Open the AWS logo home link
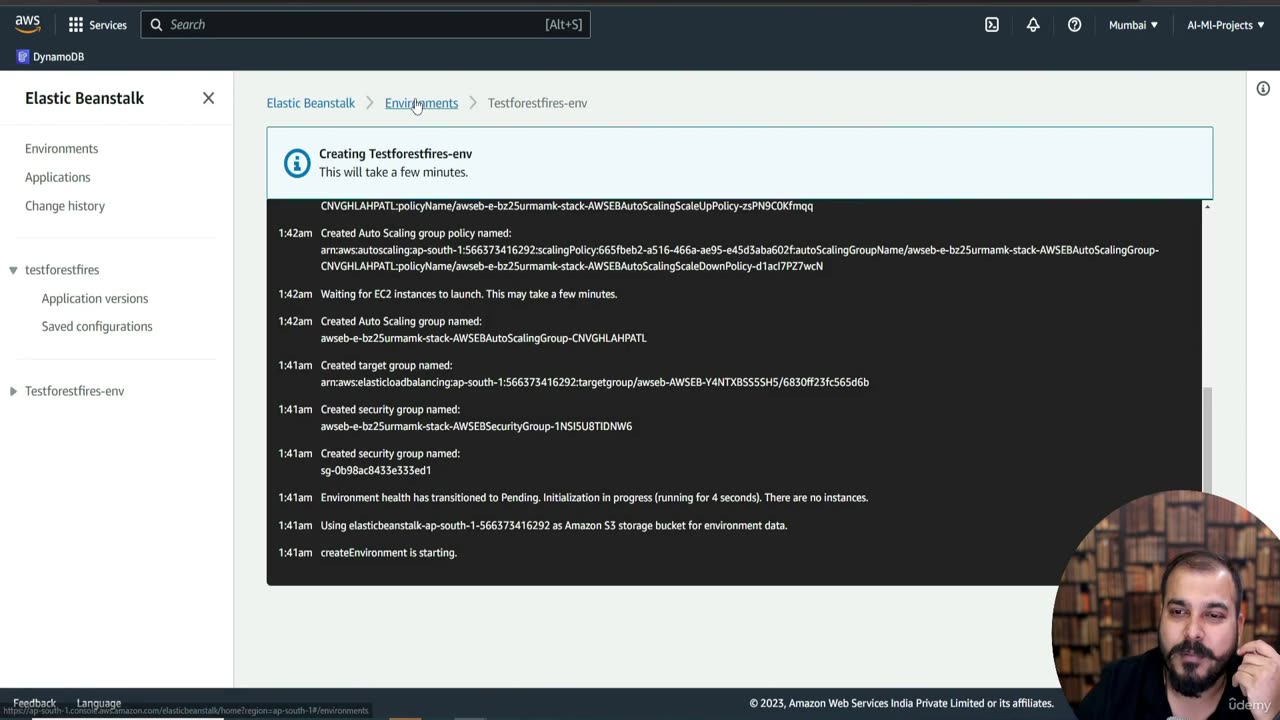This screenshot has width=1280, height=720. [x=27, y=24]
